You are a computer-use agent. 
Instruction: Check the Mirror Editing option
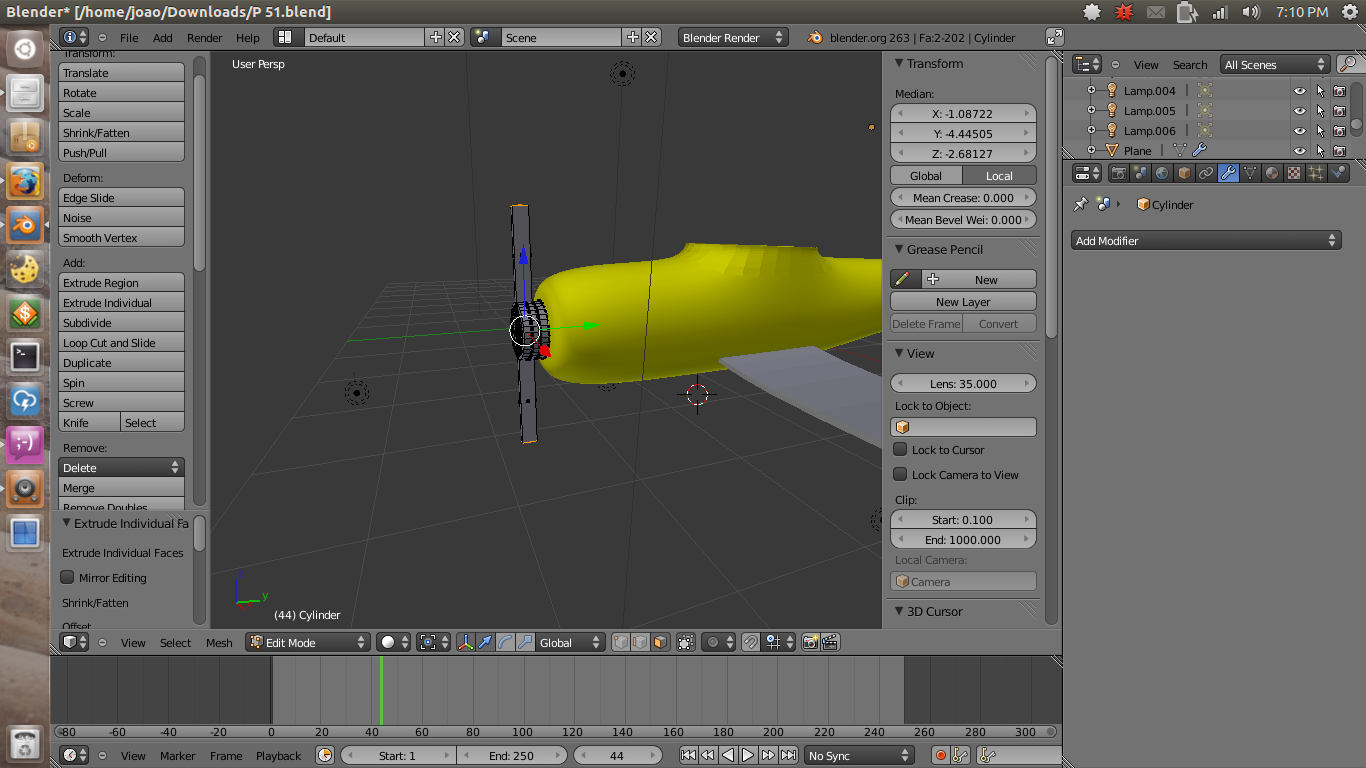[67, 577]
